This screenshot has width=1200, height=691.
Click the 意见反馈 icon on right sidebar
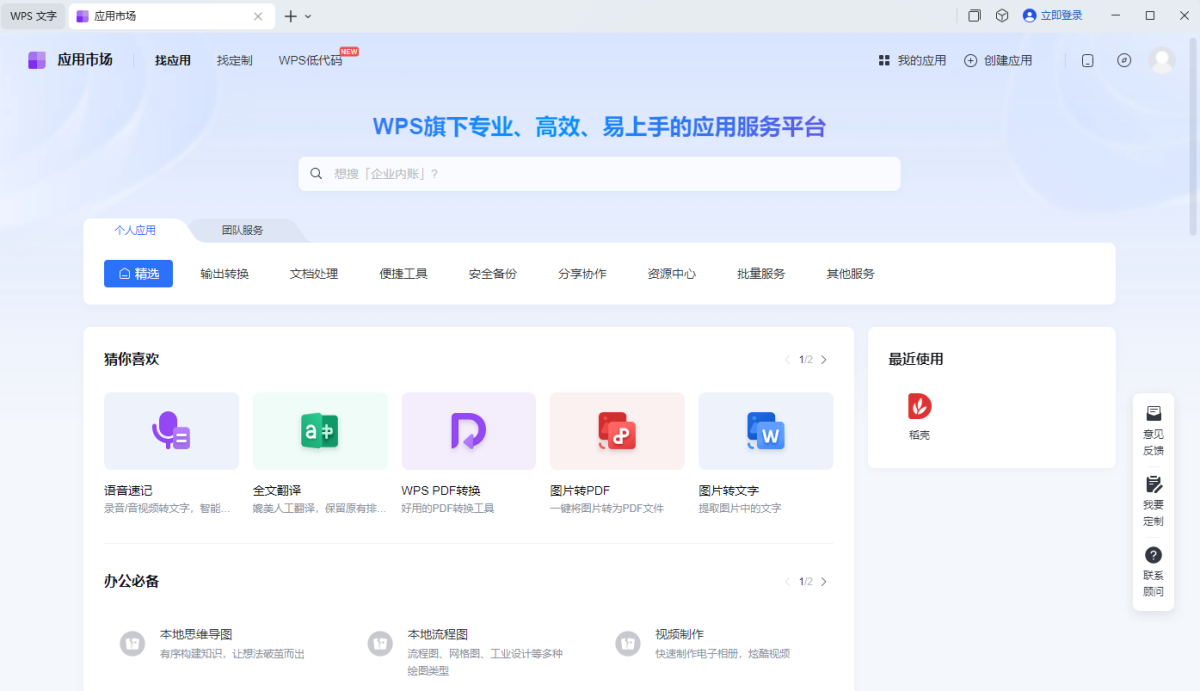(1153, 413)
